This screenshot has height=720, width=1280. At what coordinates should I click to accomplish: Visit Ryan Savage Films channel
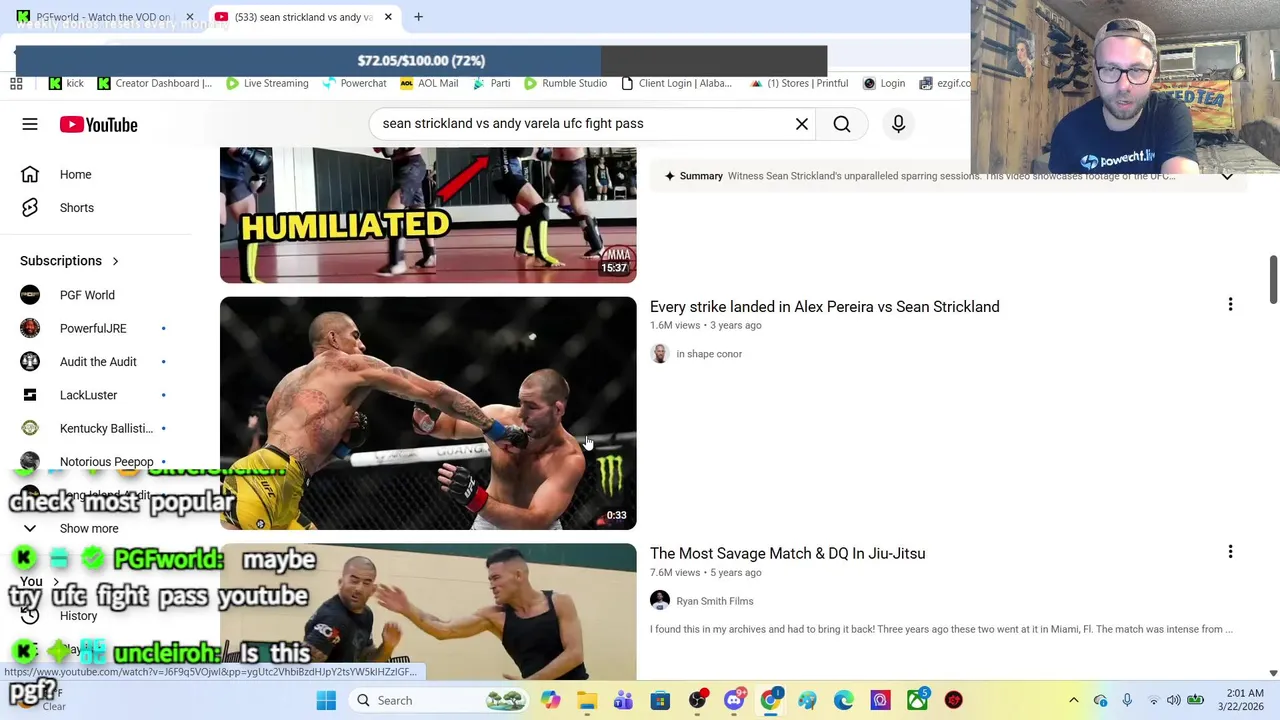(x=714, y=601)
